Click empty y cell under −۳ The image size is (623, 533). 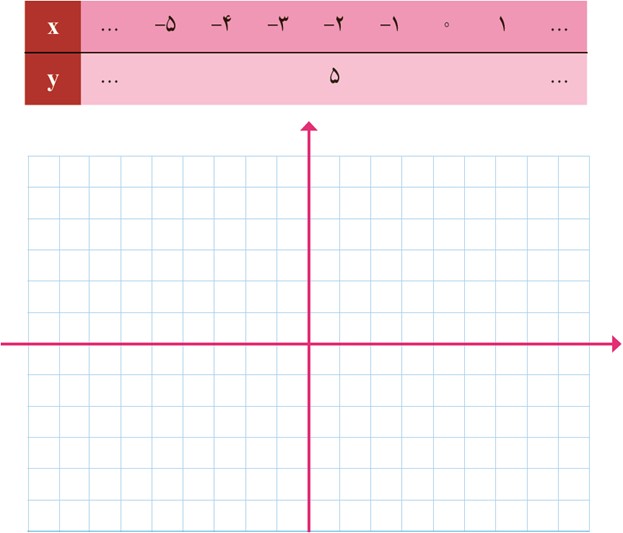pos(278,79)
